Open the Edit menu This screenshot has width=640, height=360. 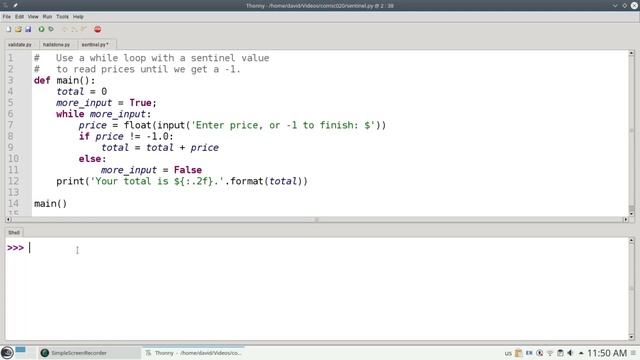click(20, 17)
